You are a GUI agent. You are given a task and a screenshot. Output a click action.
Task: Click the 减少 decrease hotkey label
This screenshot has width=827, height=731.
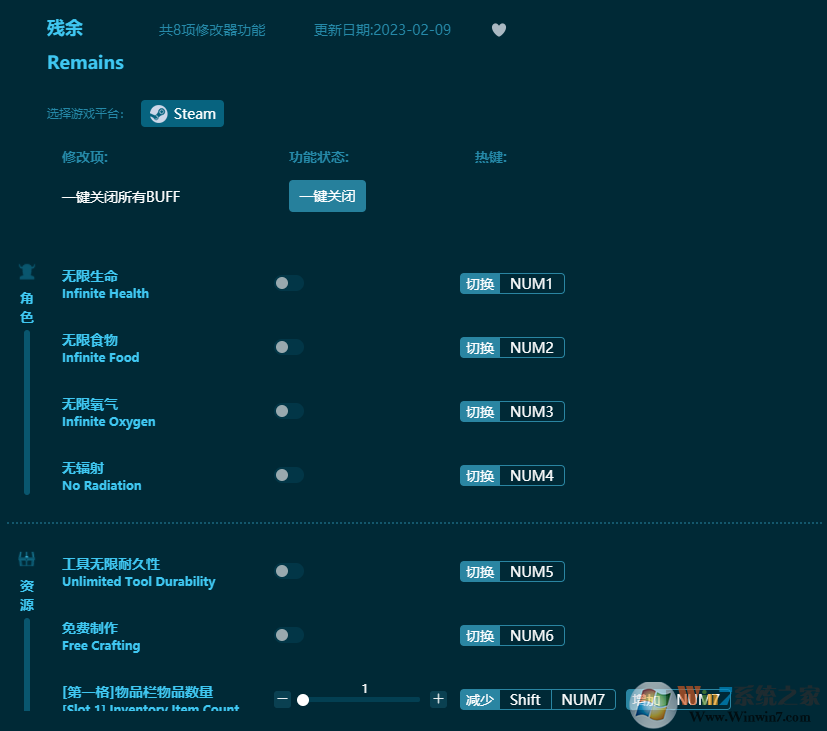coord(480,699)
